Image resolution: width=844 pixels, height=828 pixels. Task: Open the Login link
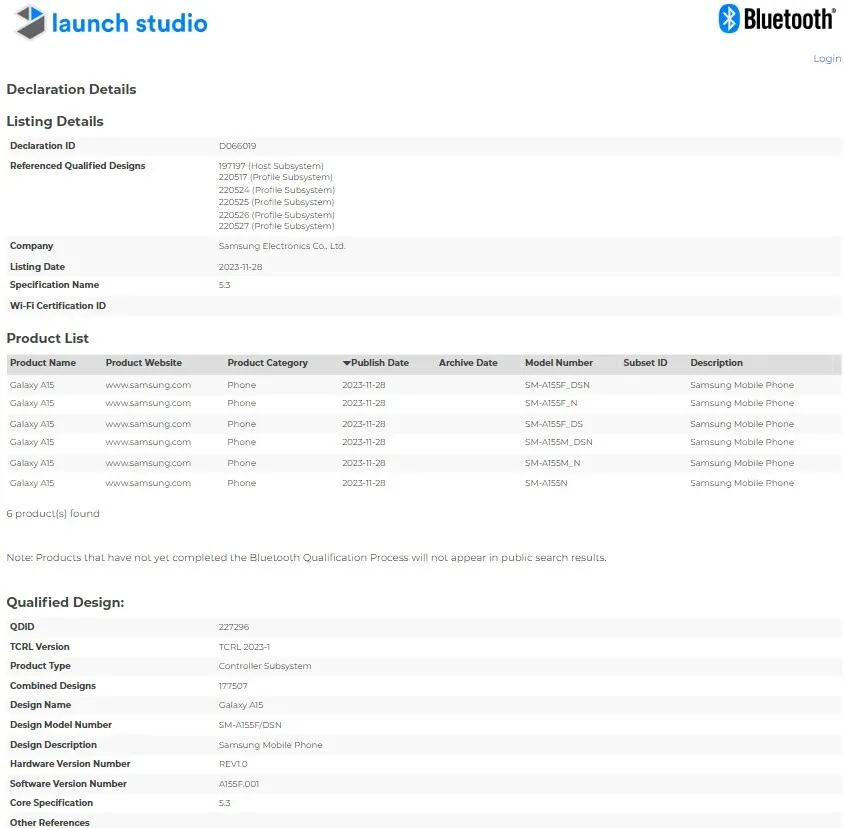(826, 58)
